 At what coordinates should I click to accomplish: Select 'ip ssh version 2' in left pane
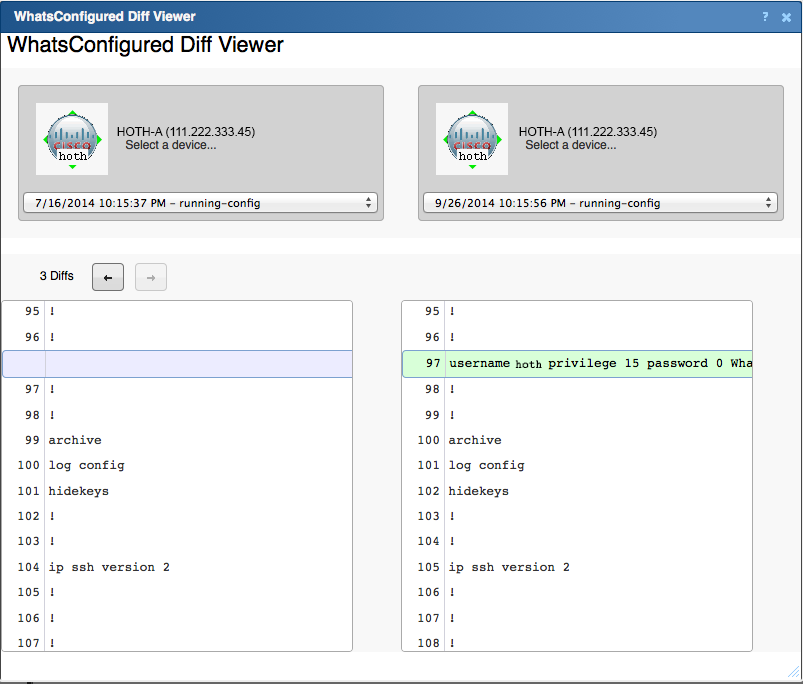[x=109, y=568]
